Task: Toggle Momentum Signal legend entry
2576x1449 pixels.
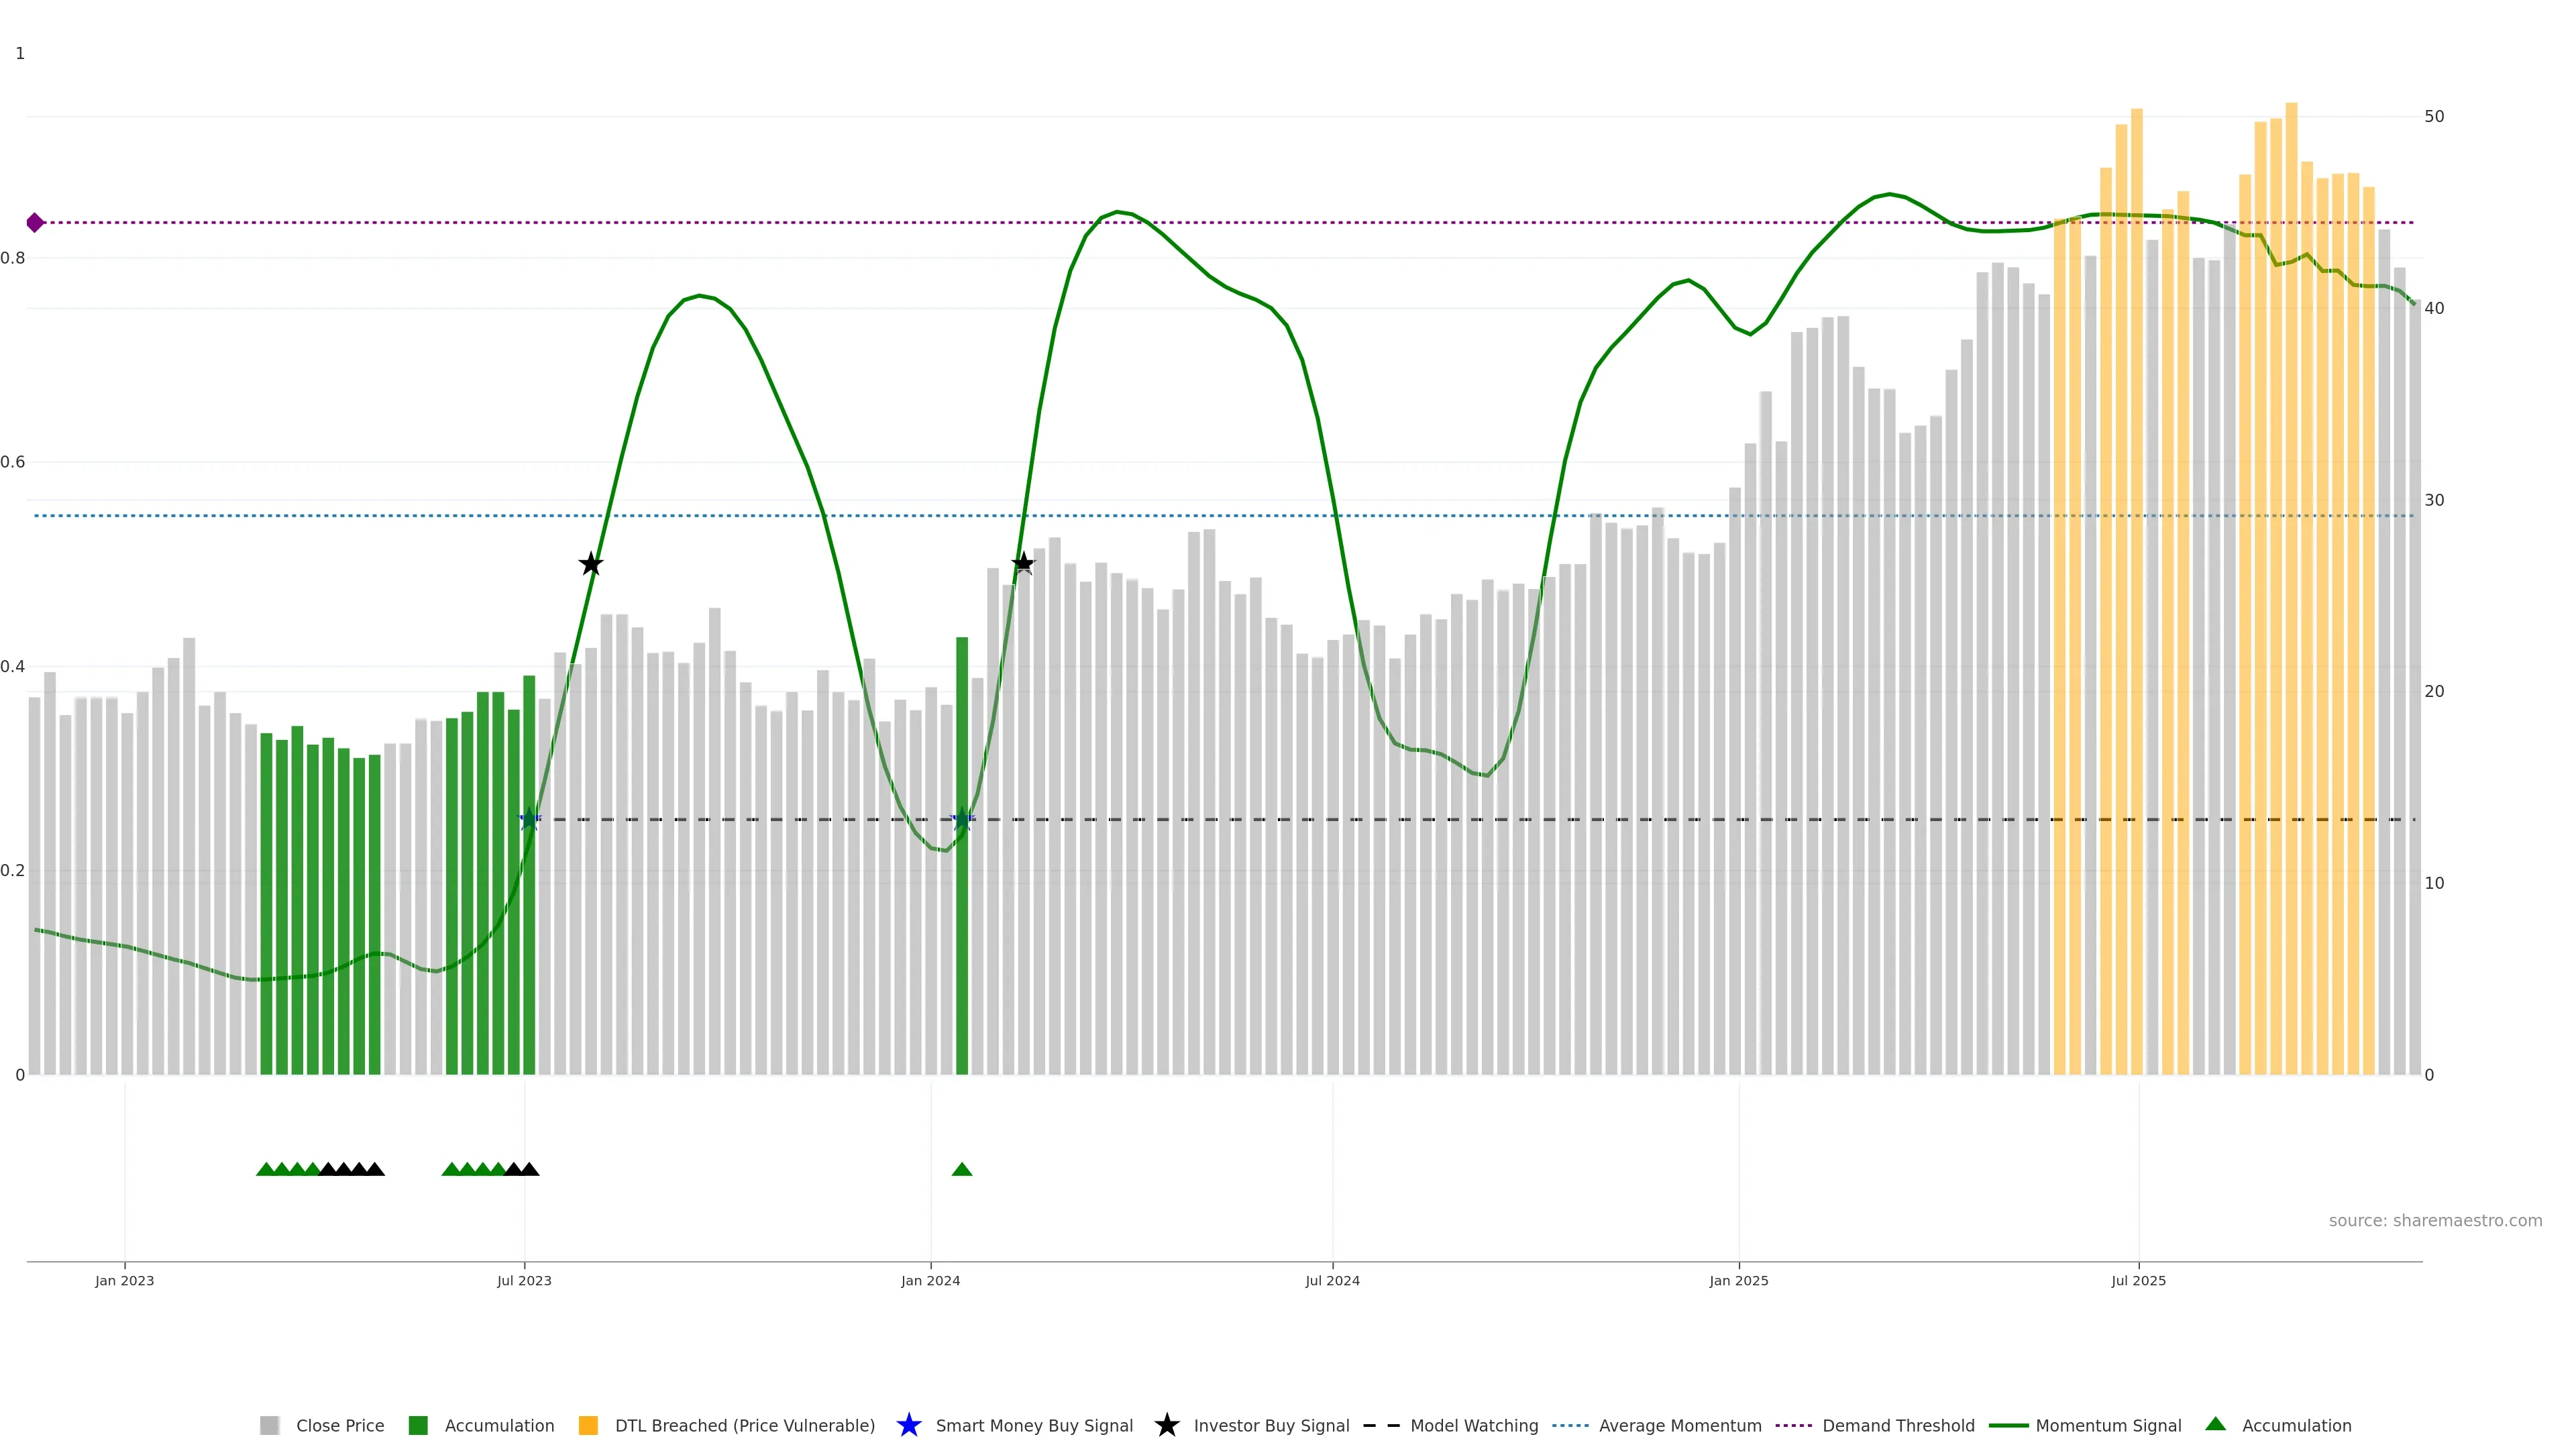Action: [2108, 1425]
